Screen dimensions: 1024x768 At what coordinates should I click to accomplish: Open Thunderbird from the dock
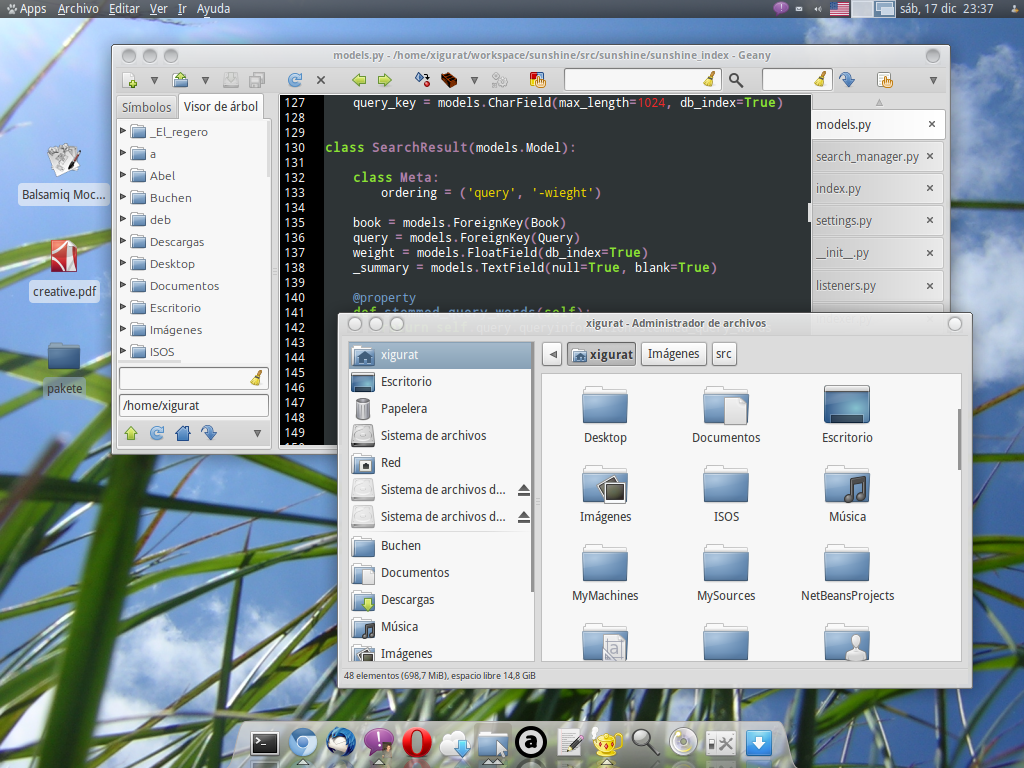(341, 743)
